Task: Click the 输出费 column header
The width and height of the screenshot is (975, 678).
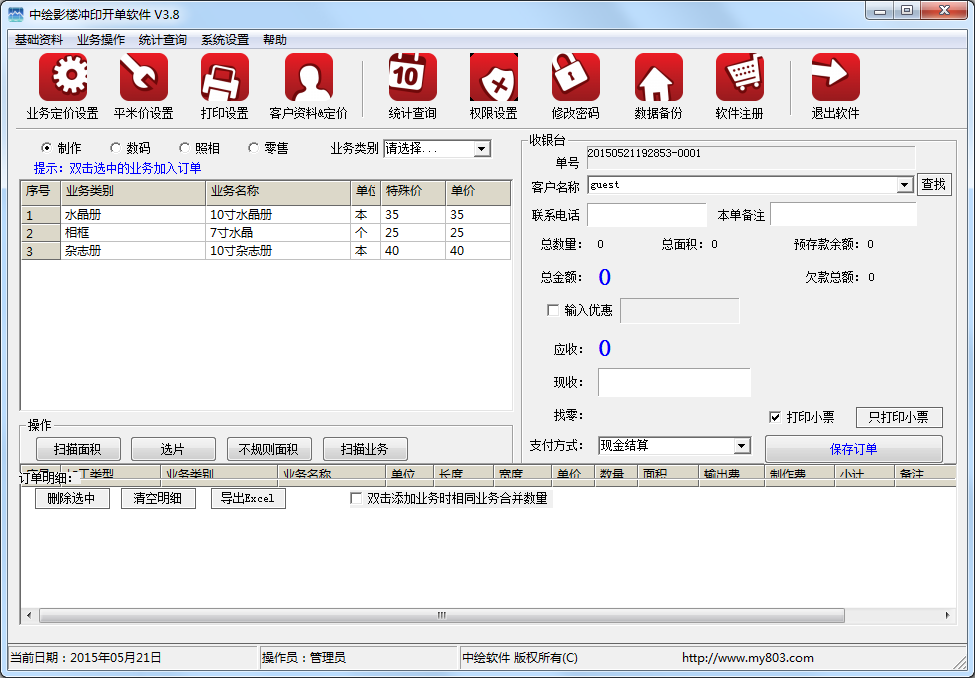Action: click(732, 475)
